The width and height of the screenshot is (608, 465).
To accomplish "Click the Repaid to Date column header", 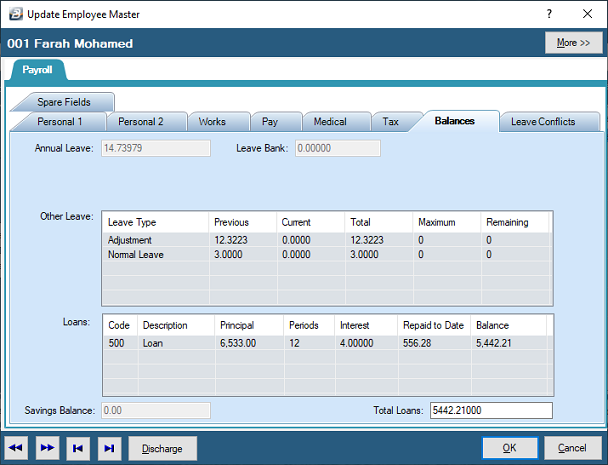I will click(x=434, y=325).
